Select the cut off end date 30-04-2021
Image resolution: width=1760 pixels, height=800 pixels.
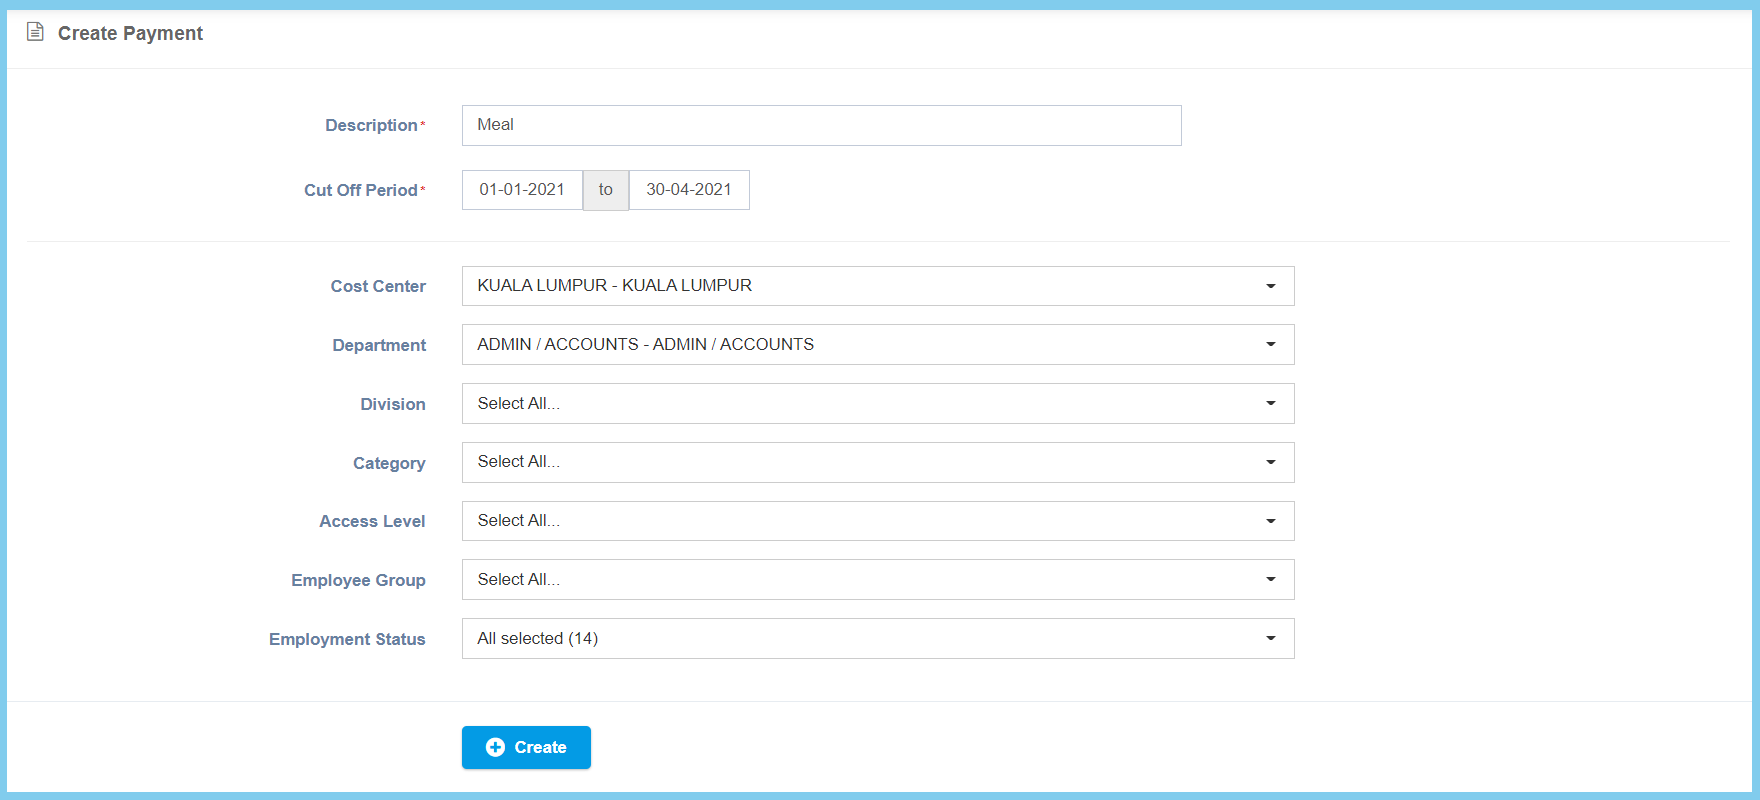(689, 190)
